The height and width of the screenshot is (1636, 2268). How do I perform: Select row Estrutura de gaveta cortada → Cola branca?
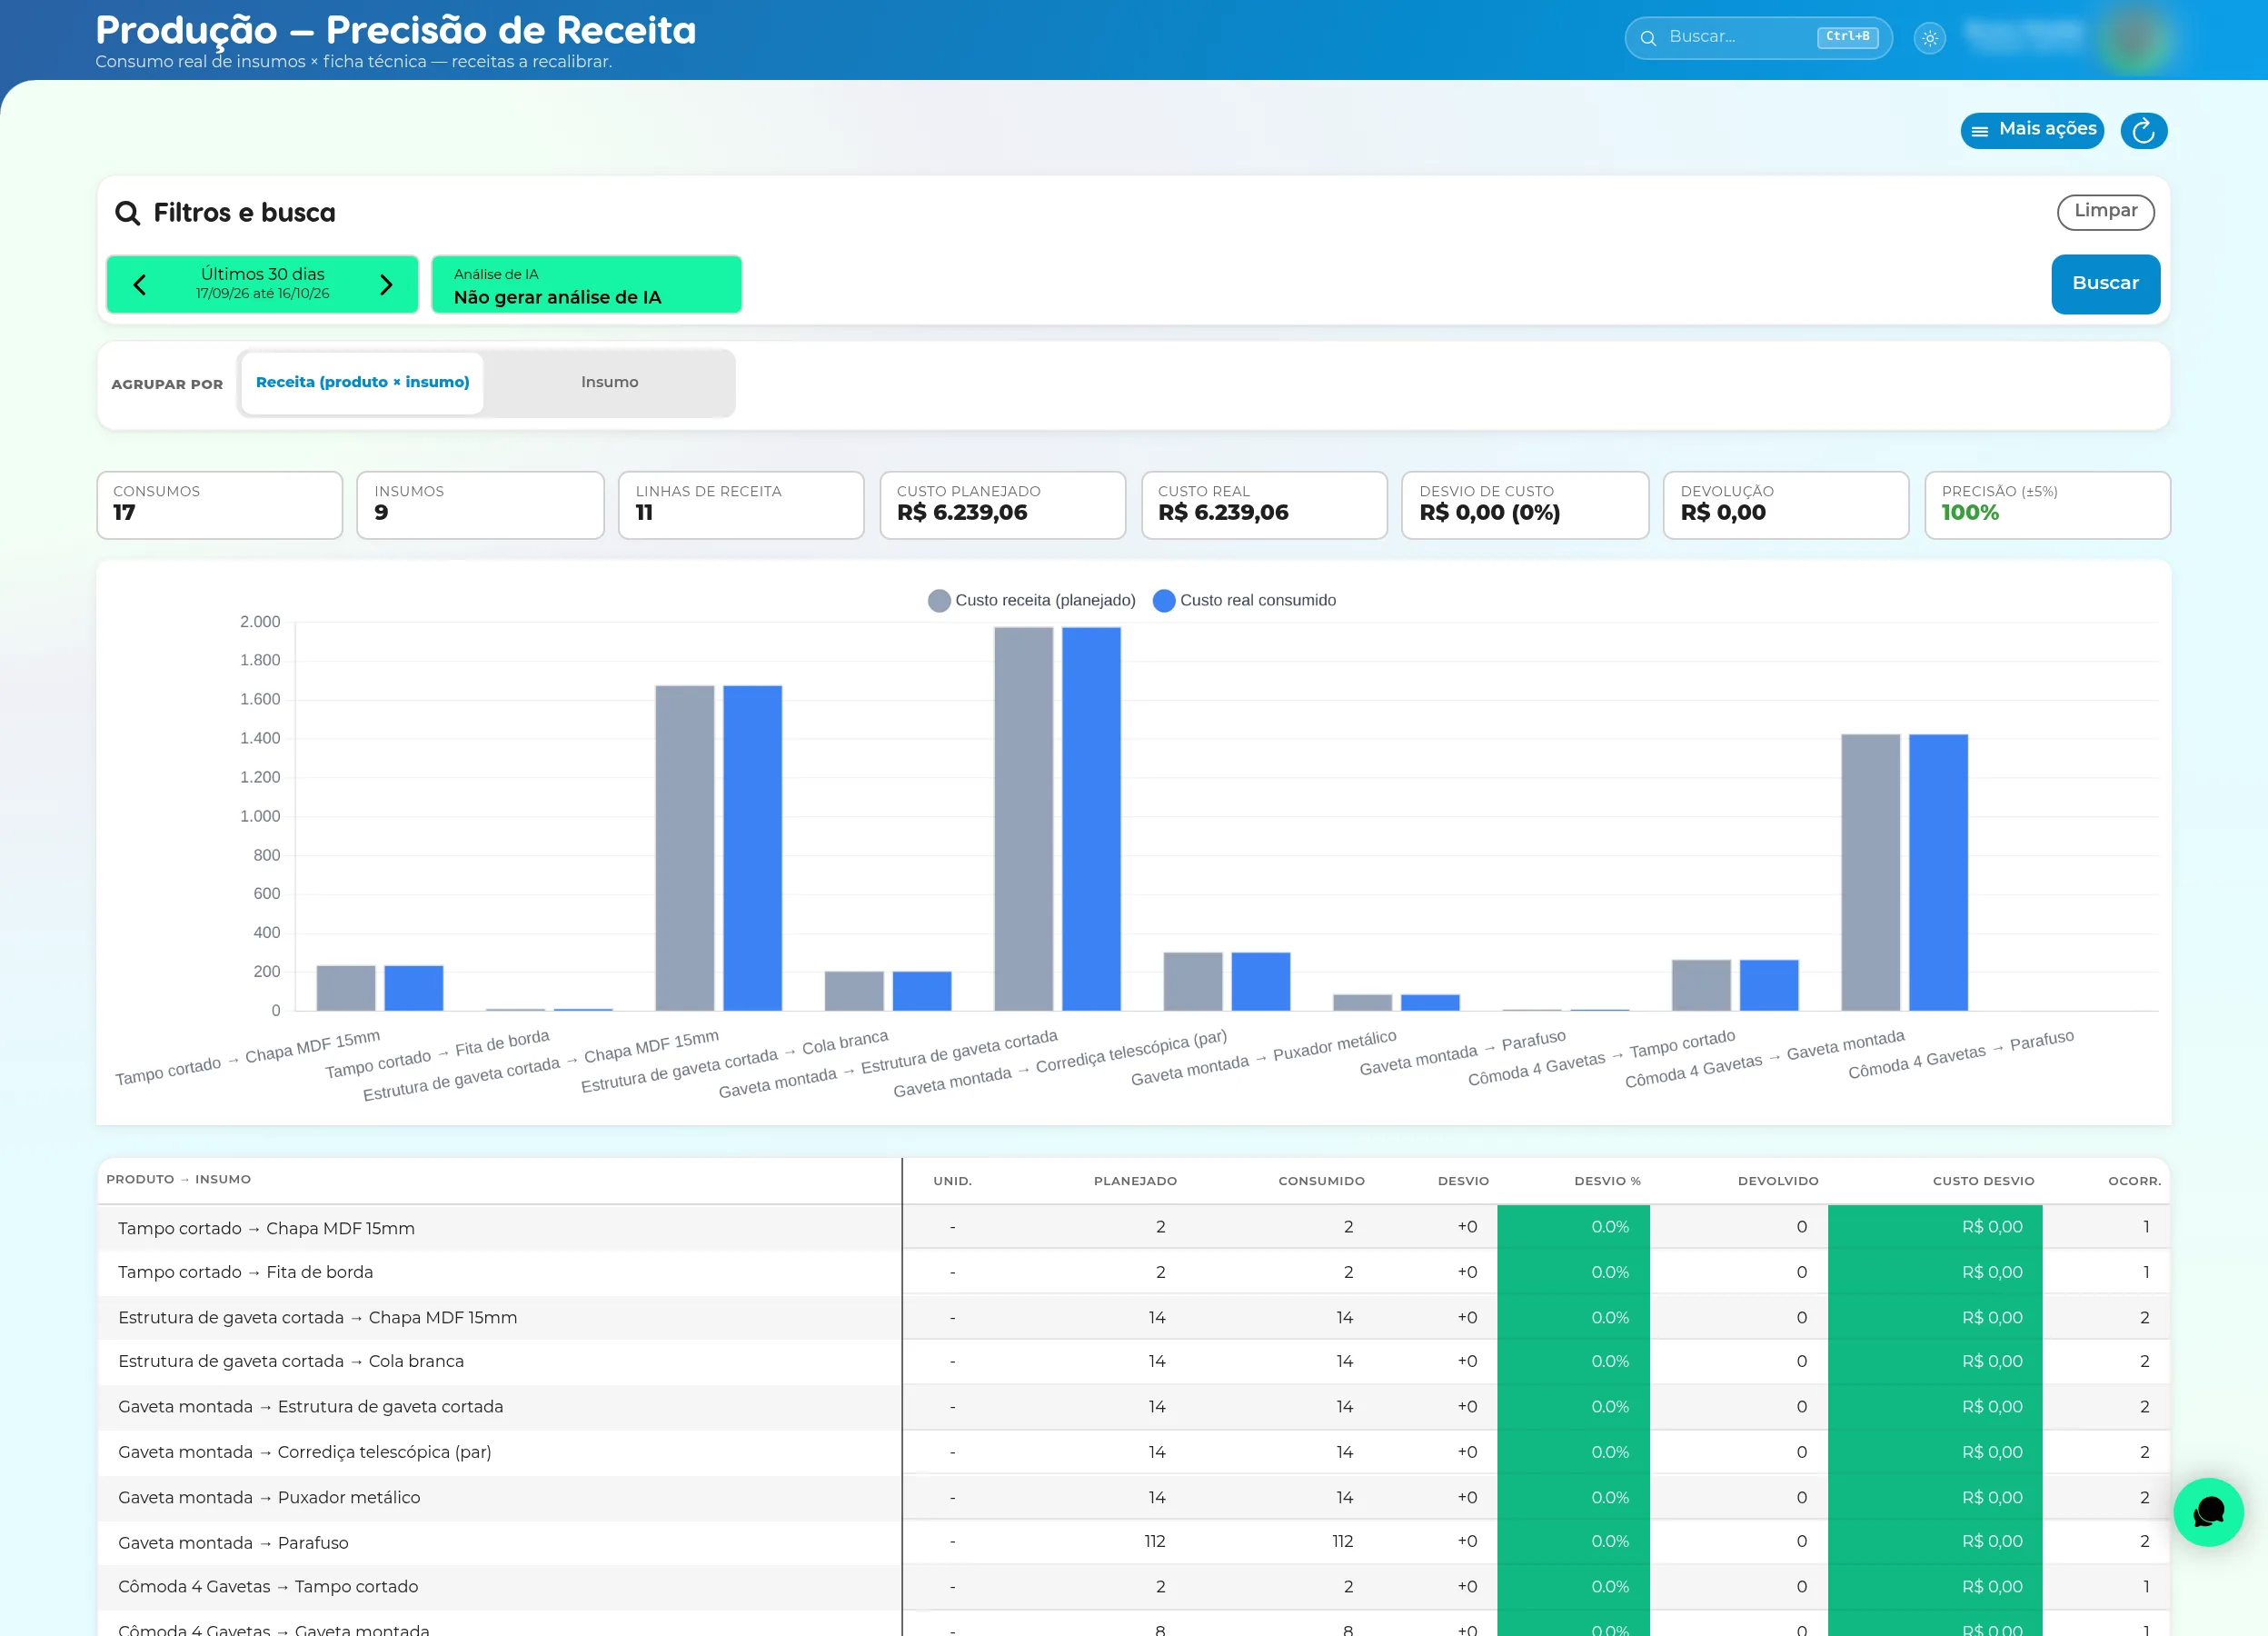pyautogui.click(x=1133, y=1361)
